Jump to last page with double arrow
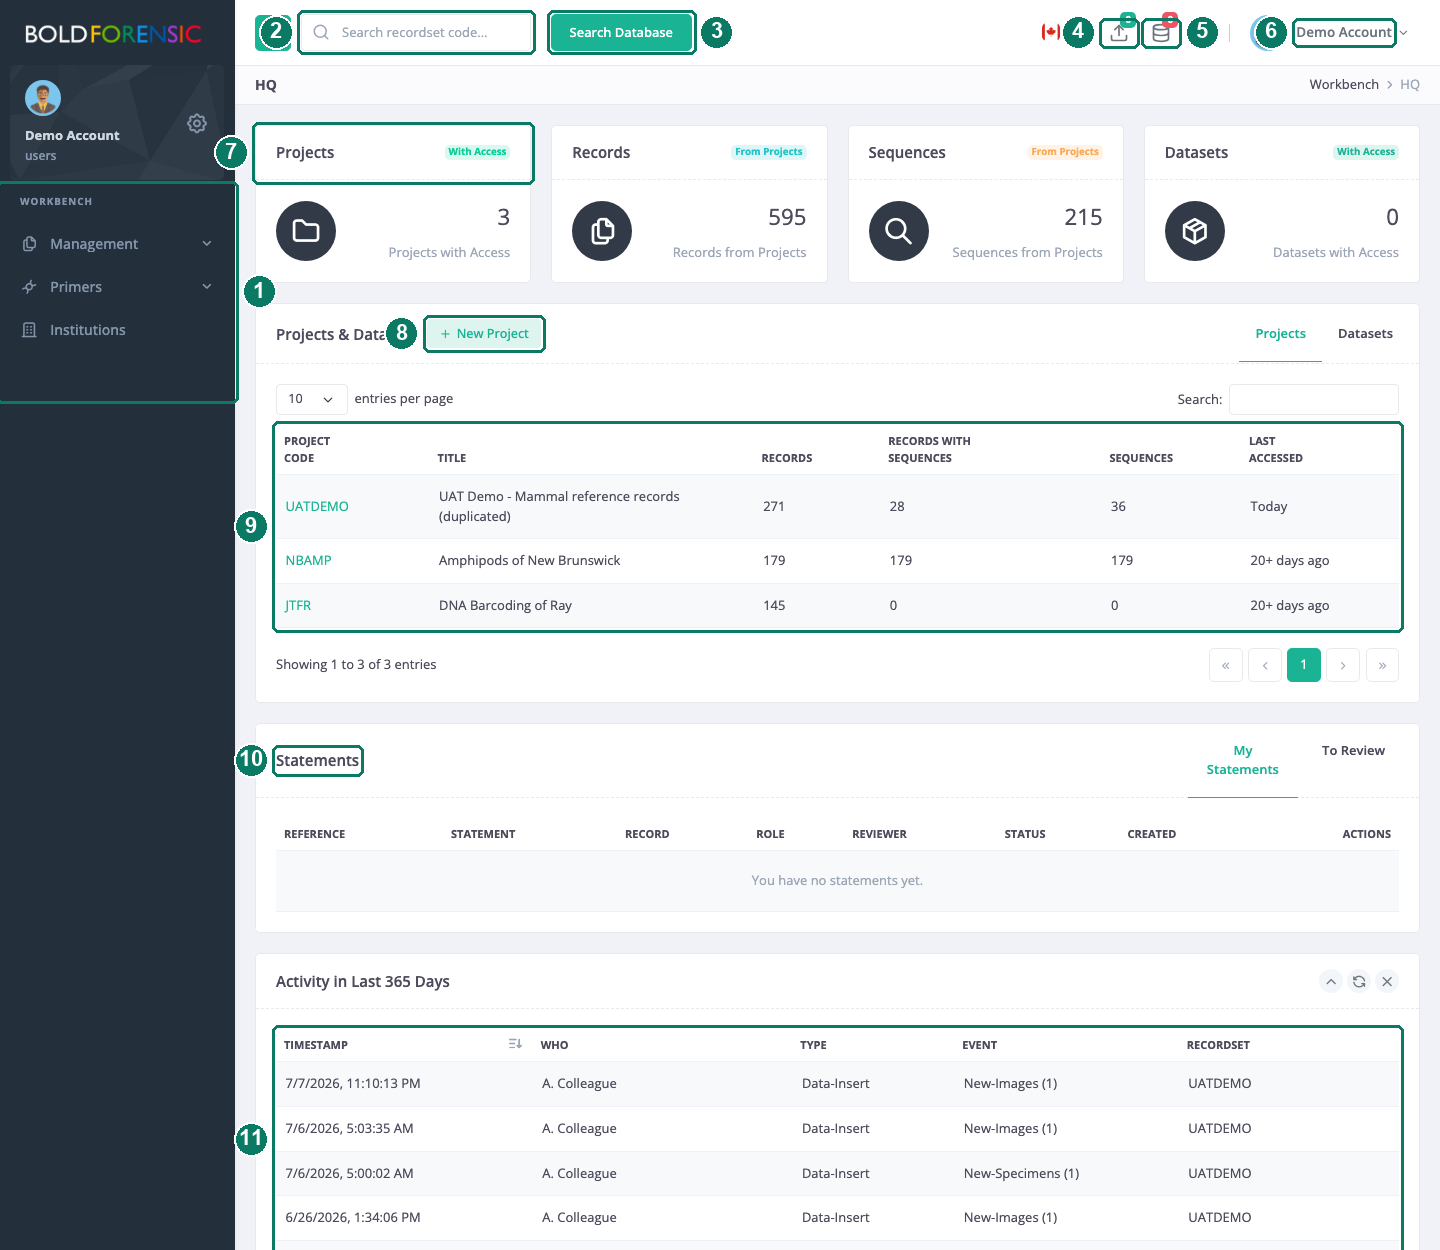1440x1250 pixels. (1382, 665)
